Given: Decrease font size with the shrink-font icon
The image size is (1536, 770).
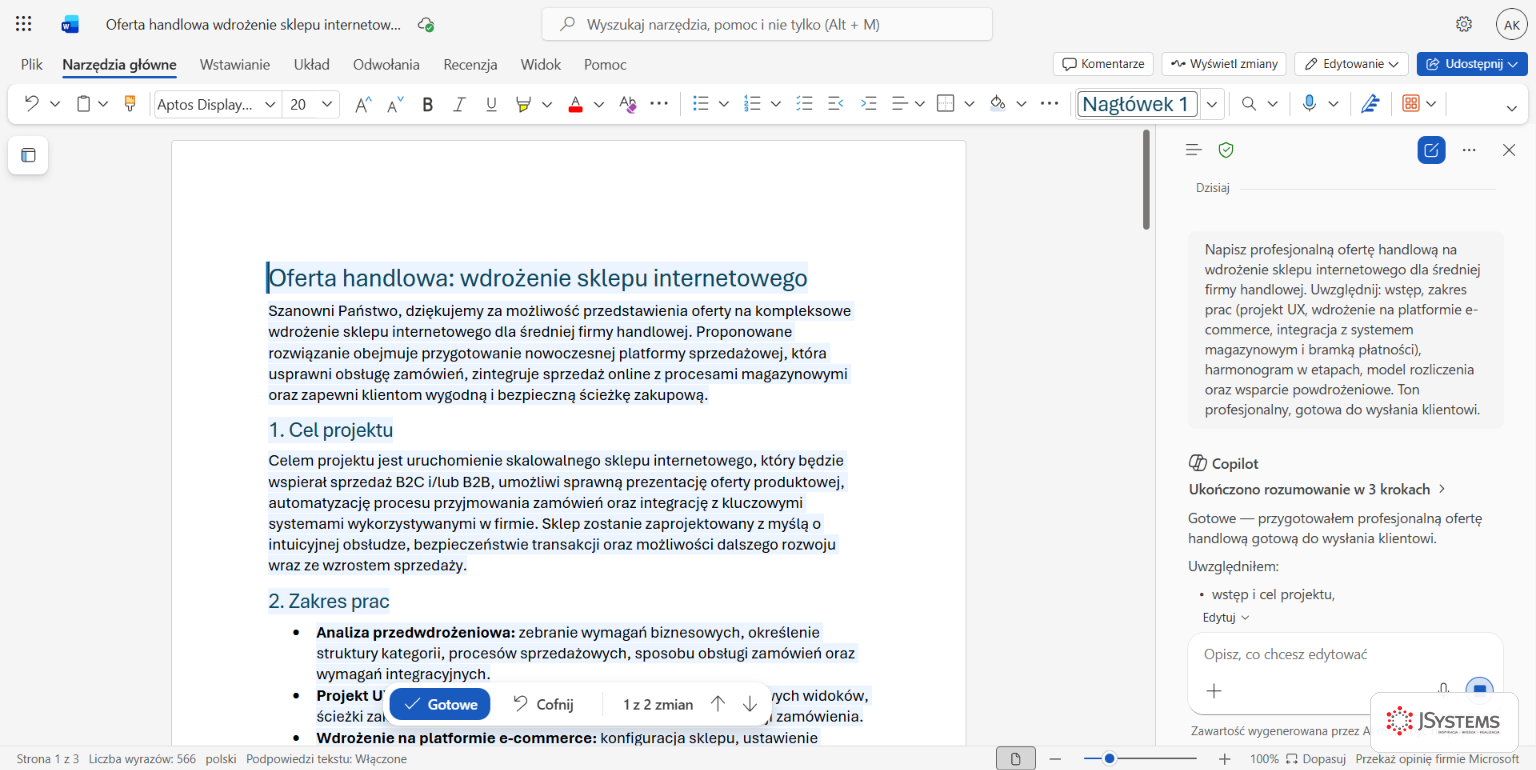Looking at the screenshot, I should tap(395, 103).
